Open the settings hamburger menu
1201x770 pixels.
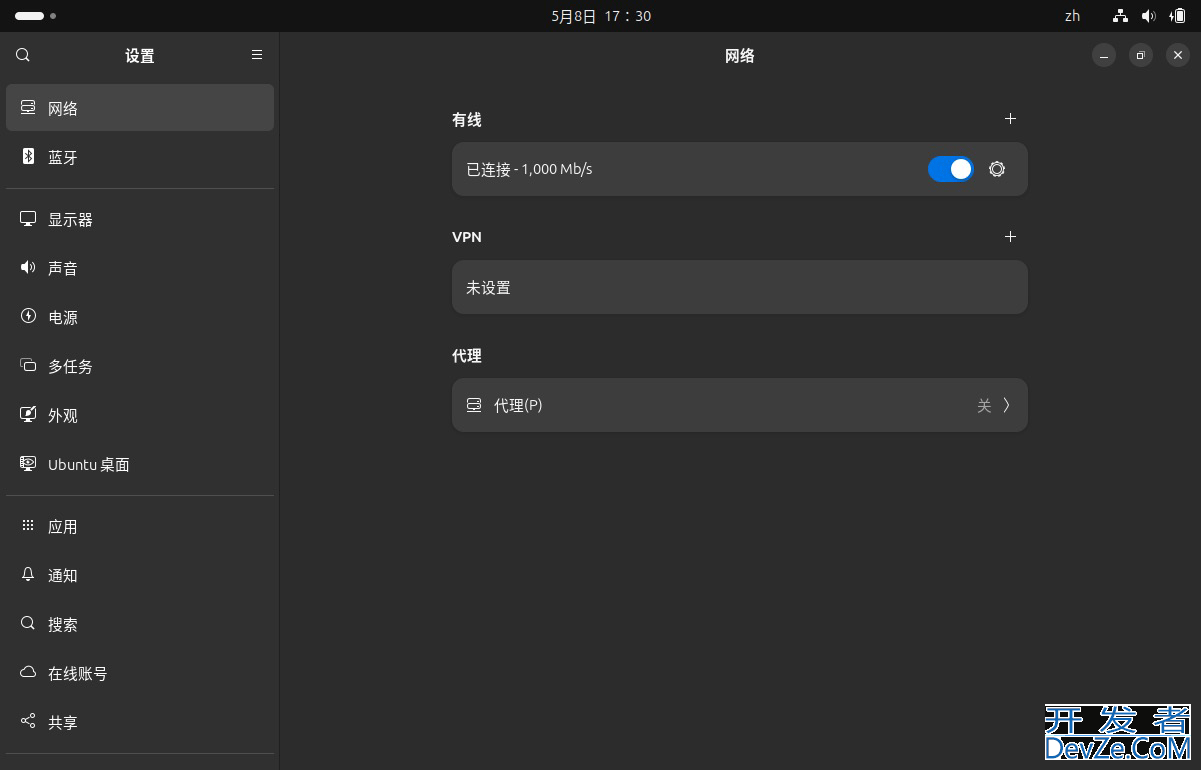pyautogui.click(x=257, y=56)
